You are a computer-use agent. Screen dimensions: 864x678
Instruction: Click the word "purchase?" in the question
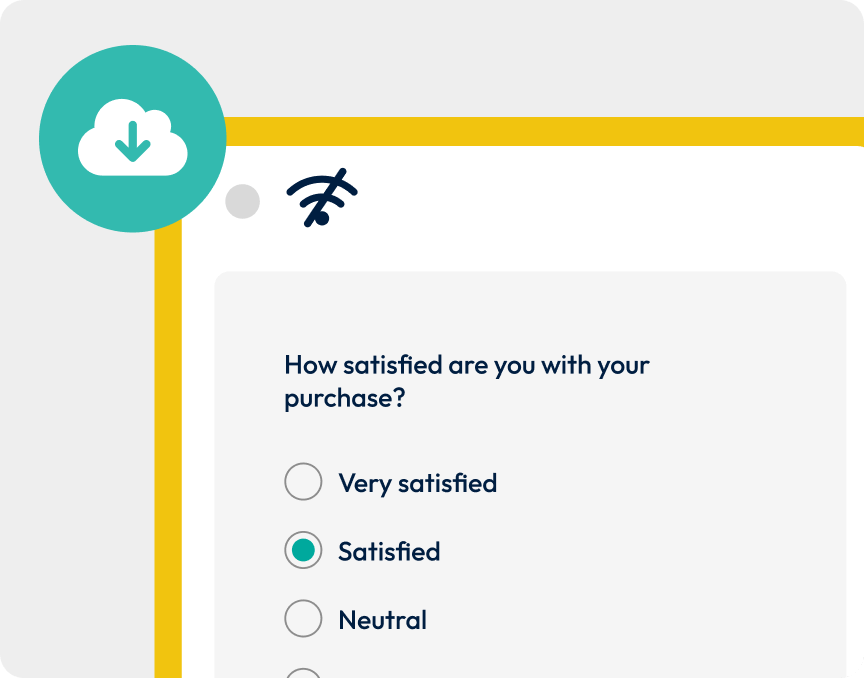344,399
